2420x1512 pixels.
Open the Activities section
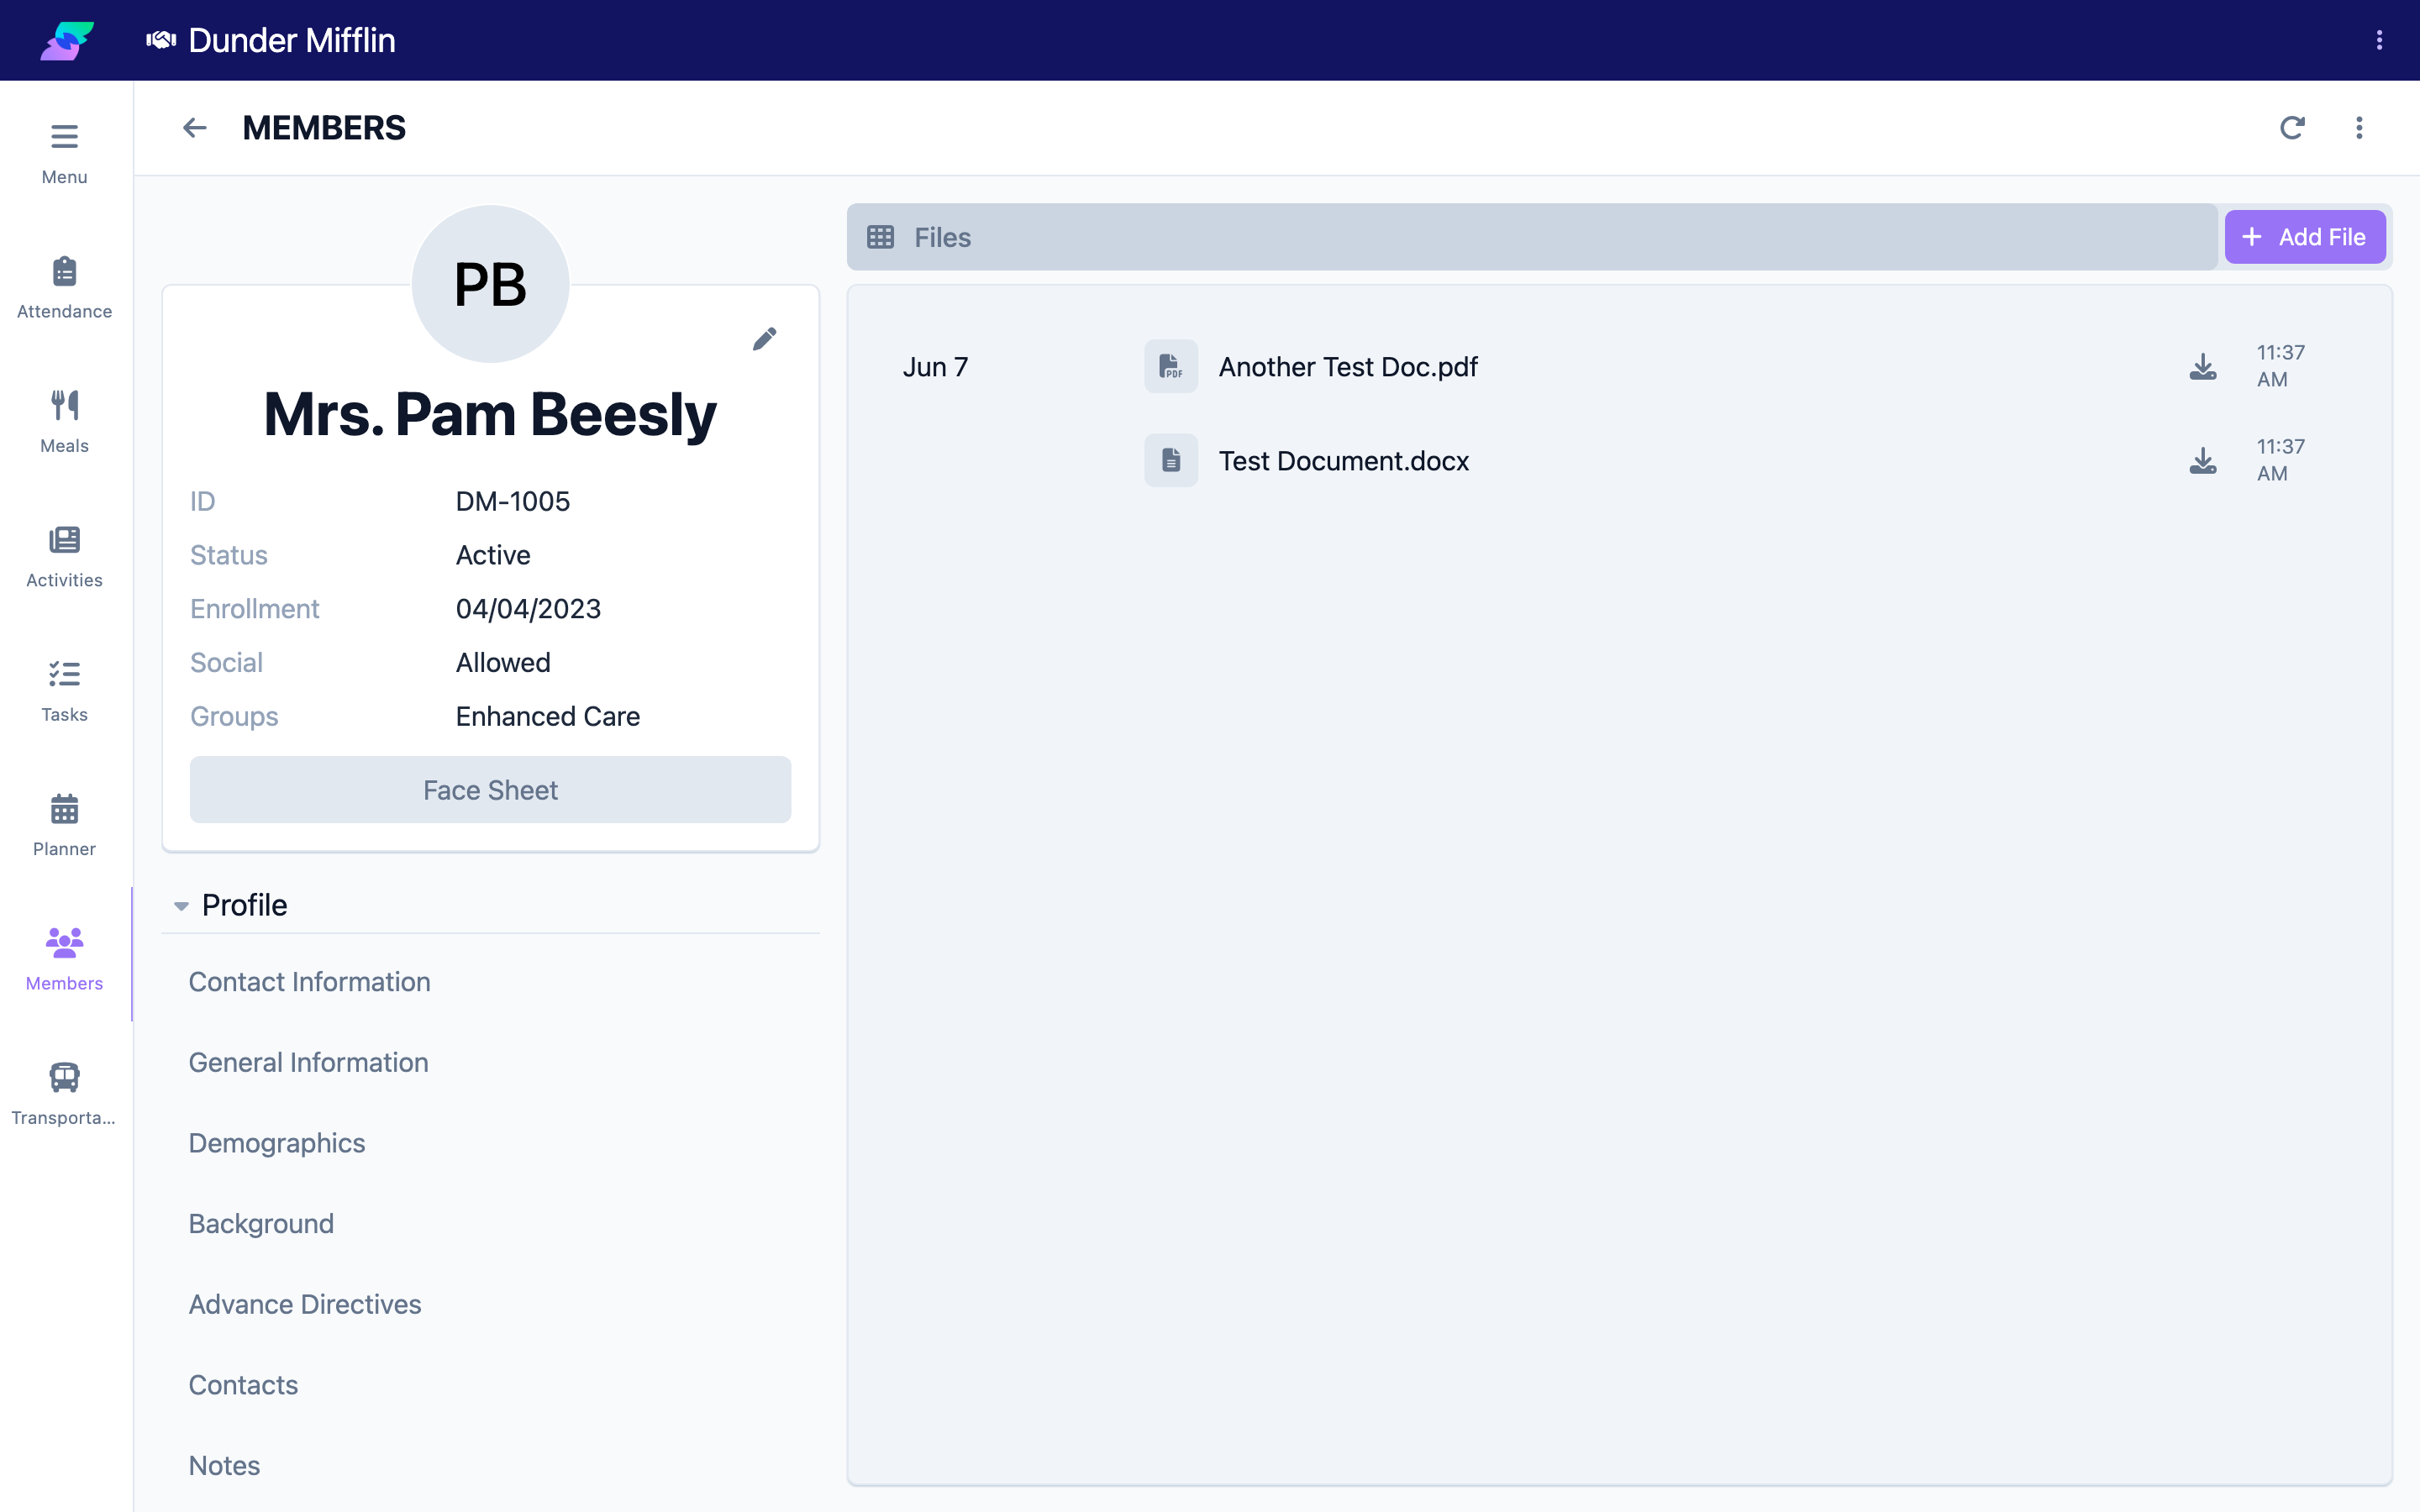coord(64,557)
